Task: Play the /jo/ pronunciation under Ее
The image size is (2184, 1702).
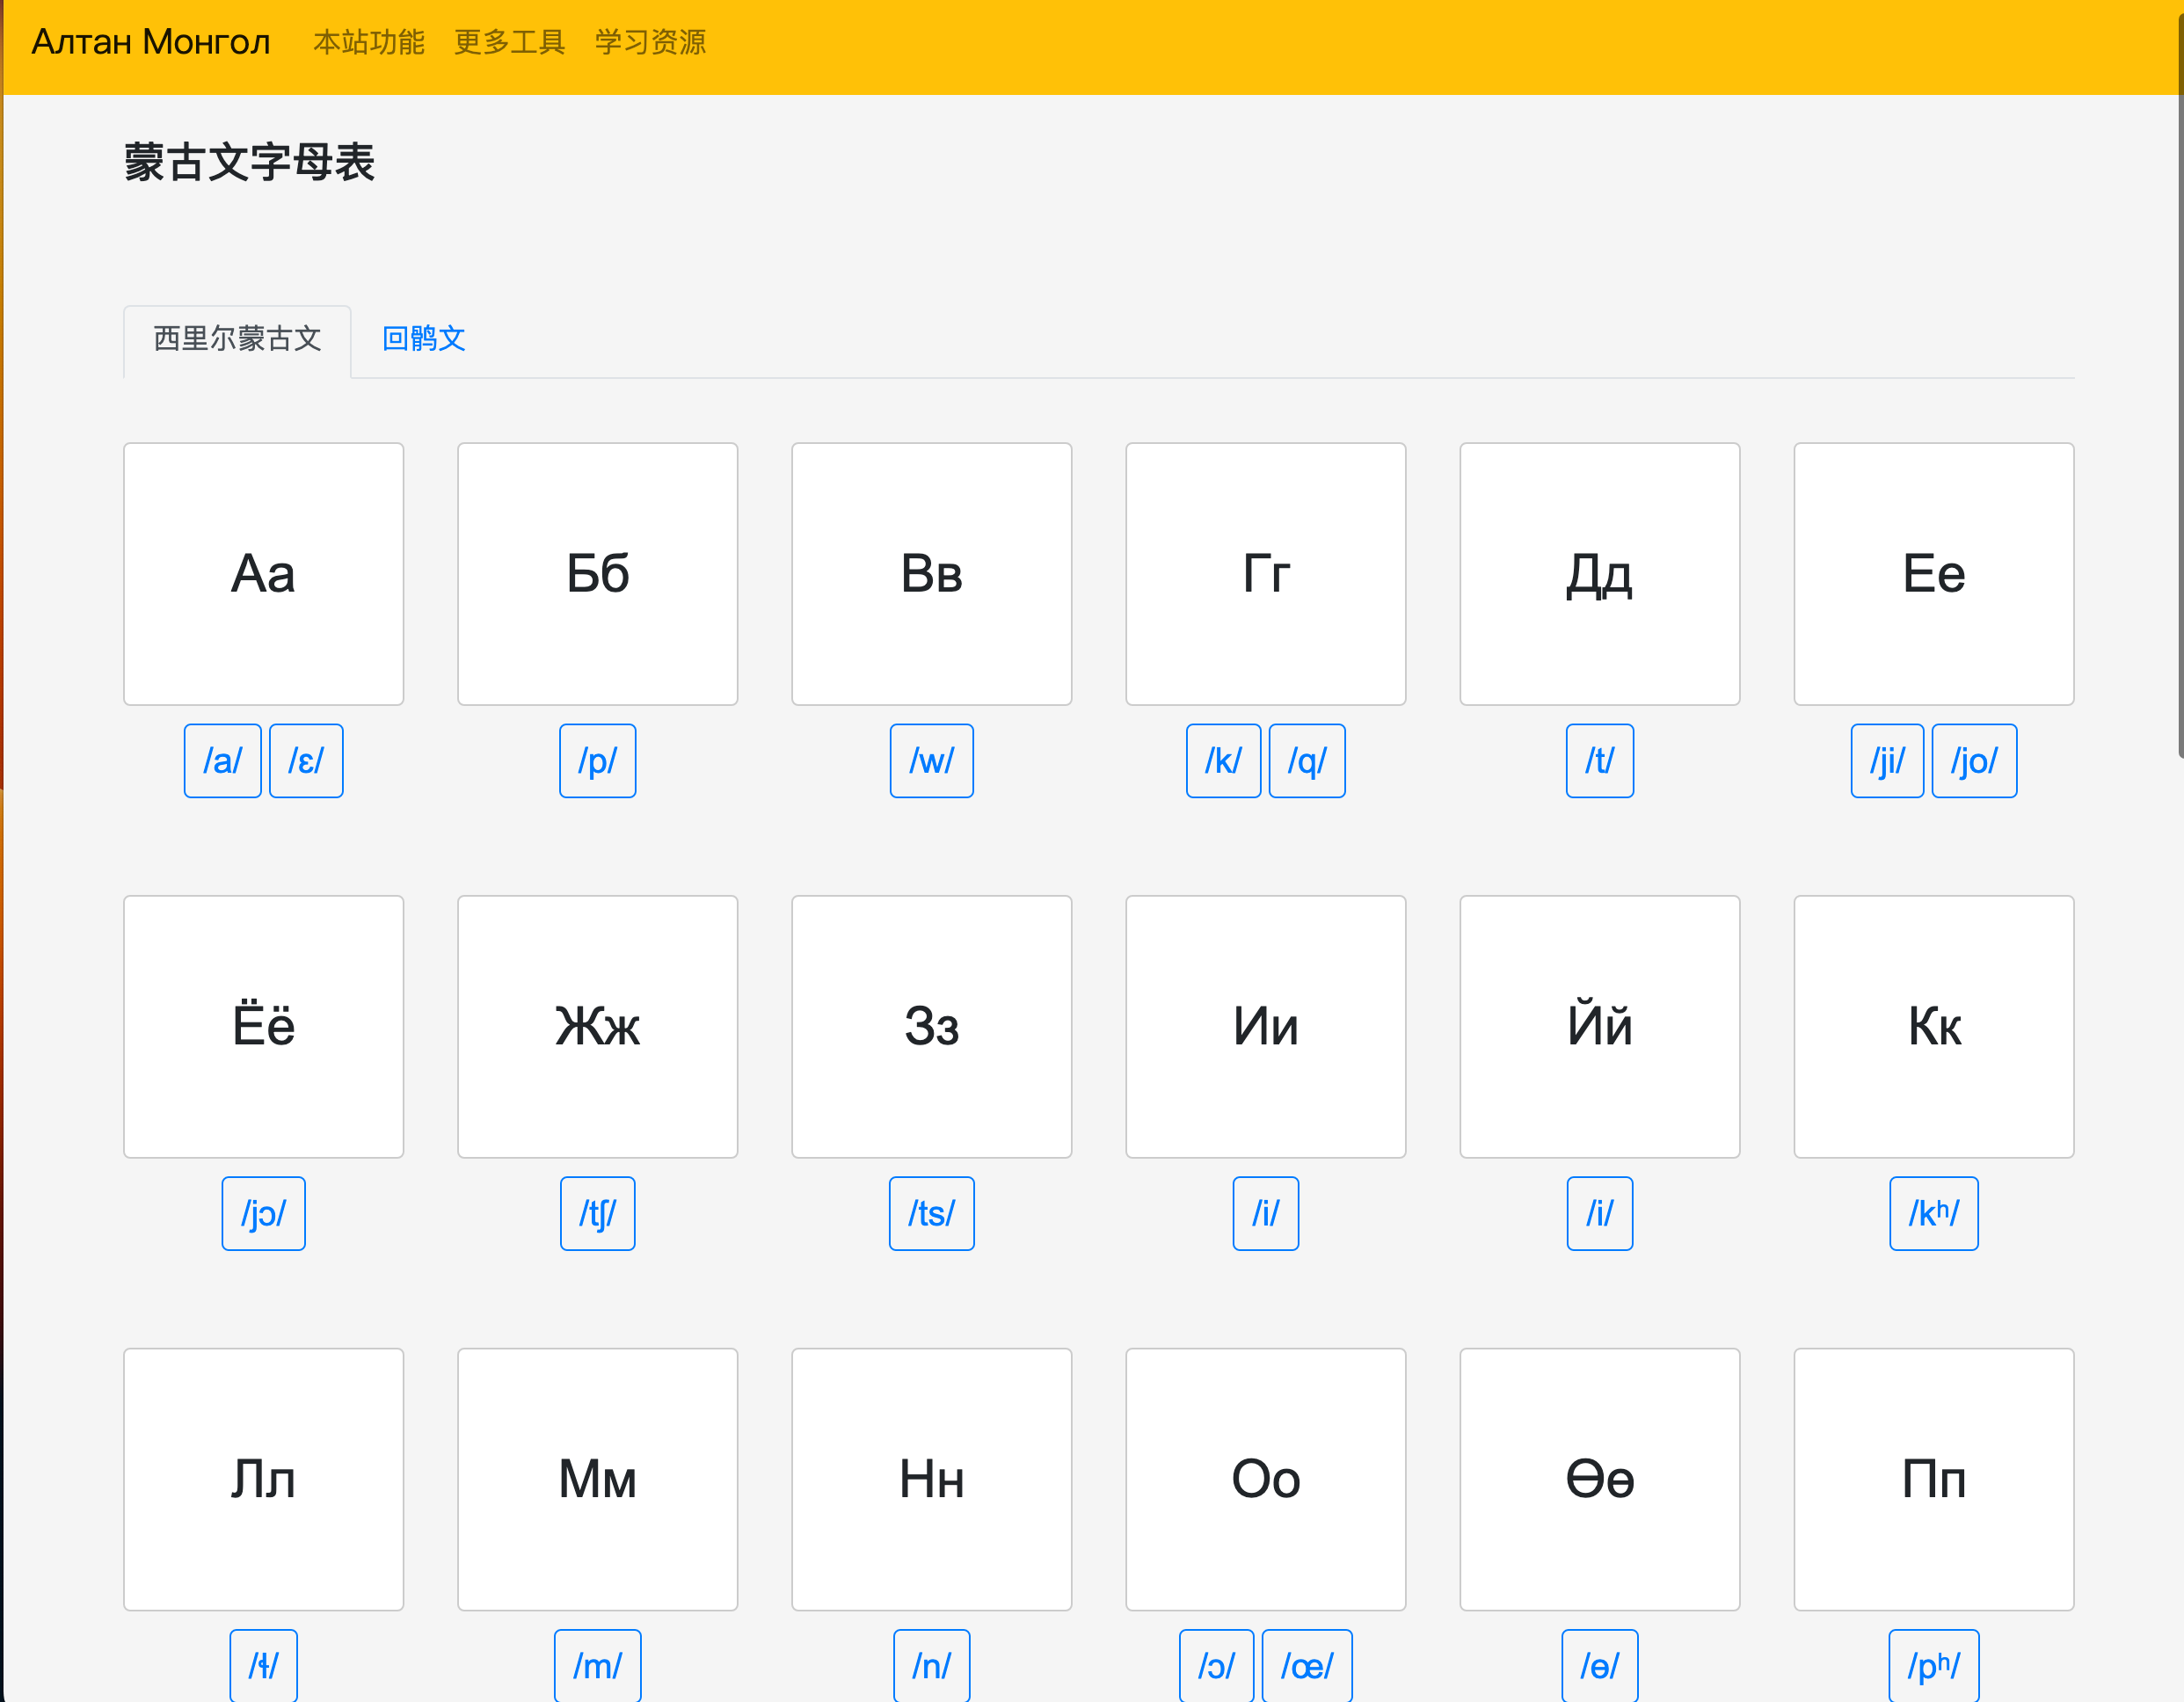Action: pos(1973,761)
